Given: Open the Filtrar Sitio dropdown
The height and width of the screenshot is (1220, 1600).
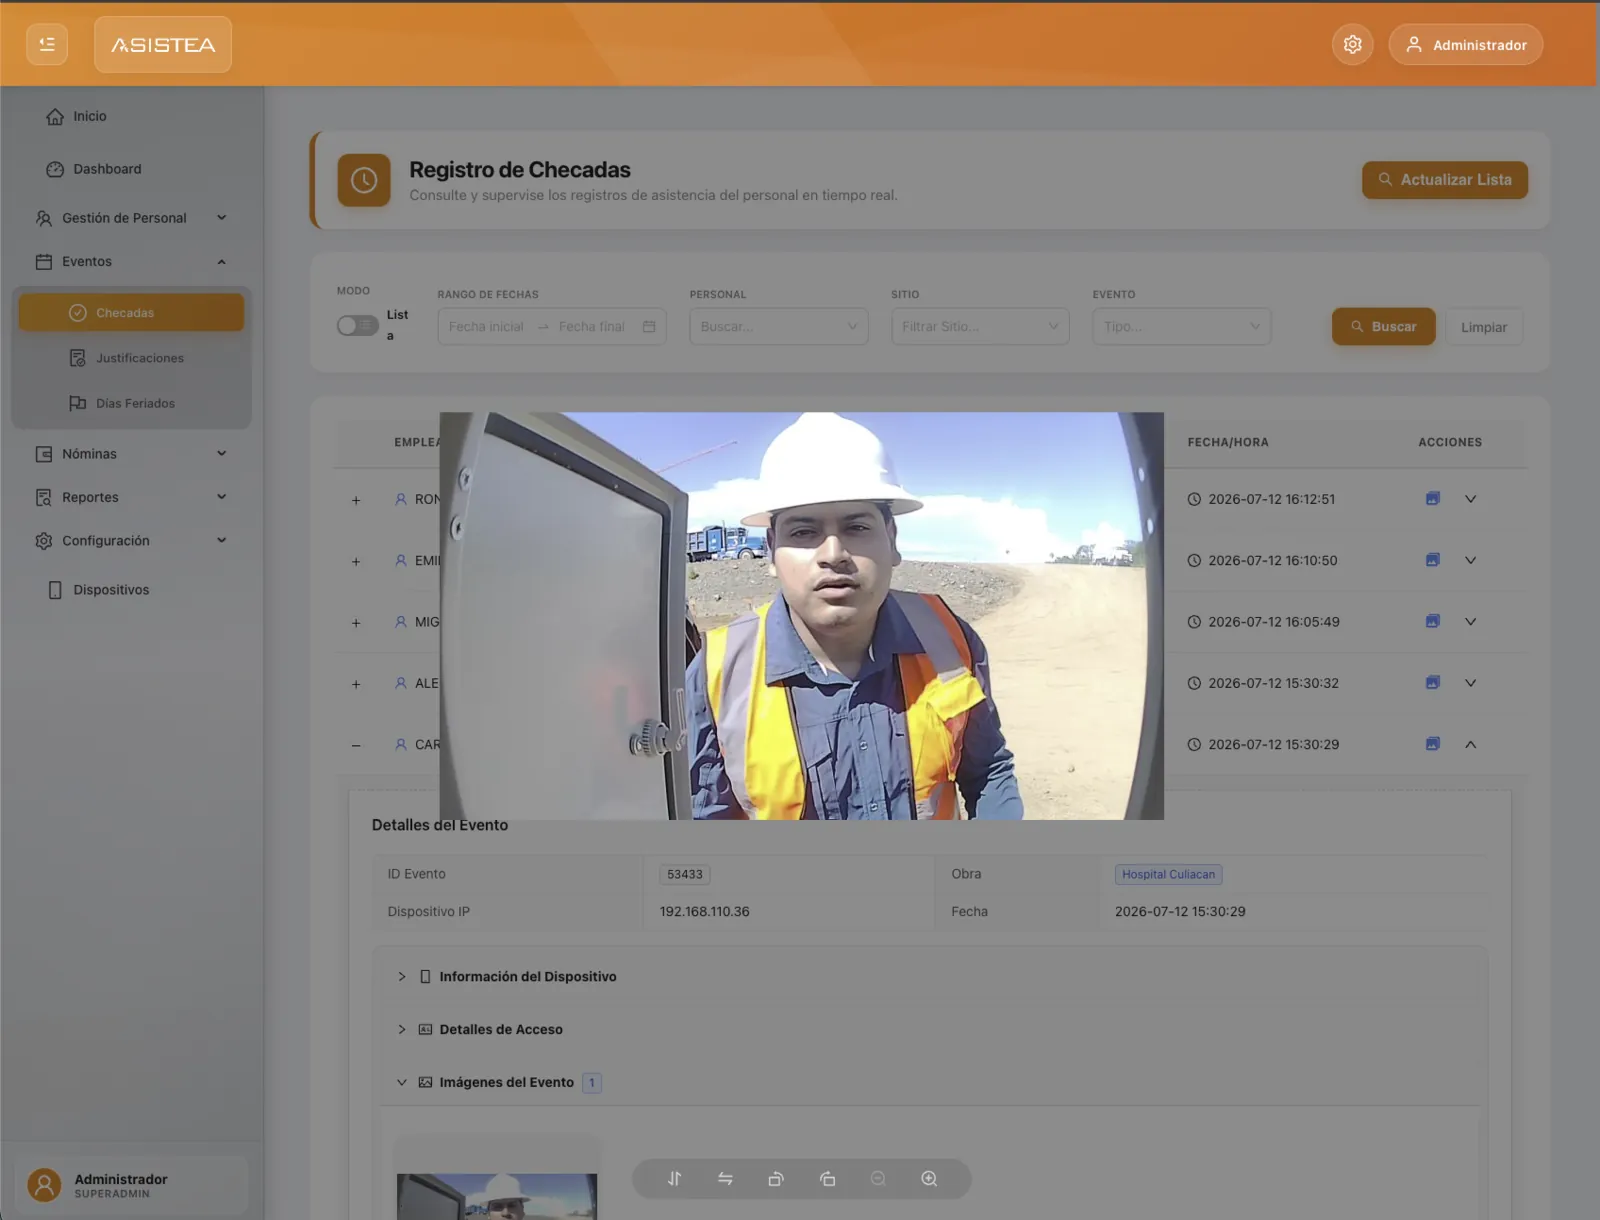Looking at the screenshot, I should click(980, 327).
